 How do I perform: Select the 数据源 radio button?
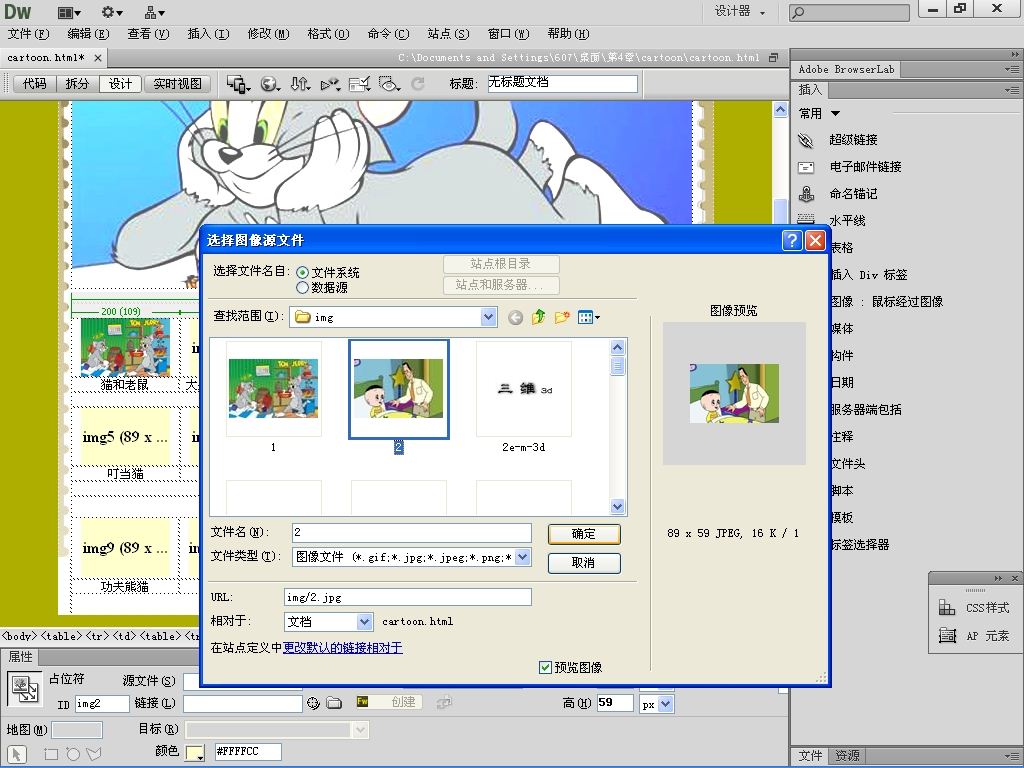click(302, 287)
